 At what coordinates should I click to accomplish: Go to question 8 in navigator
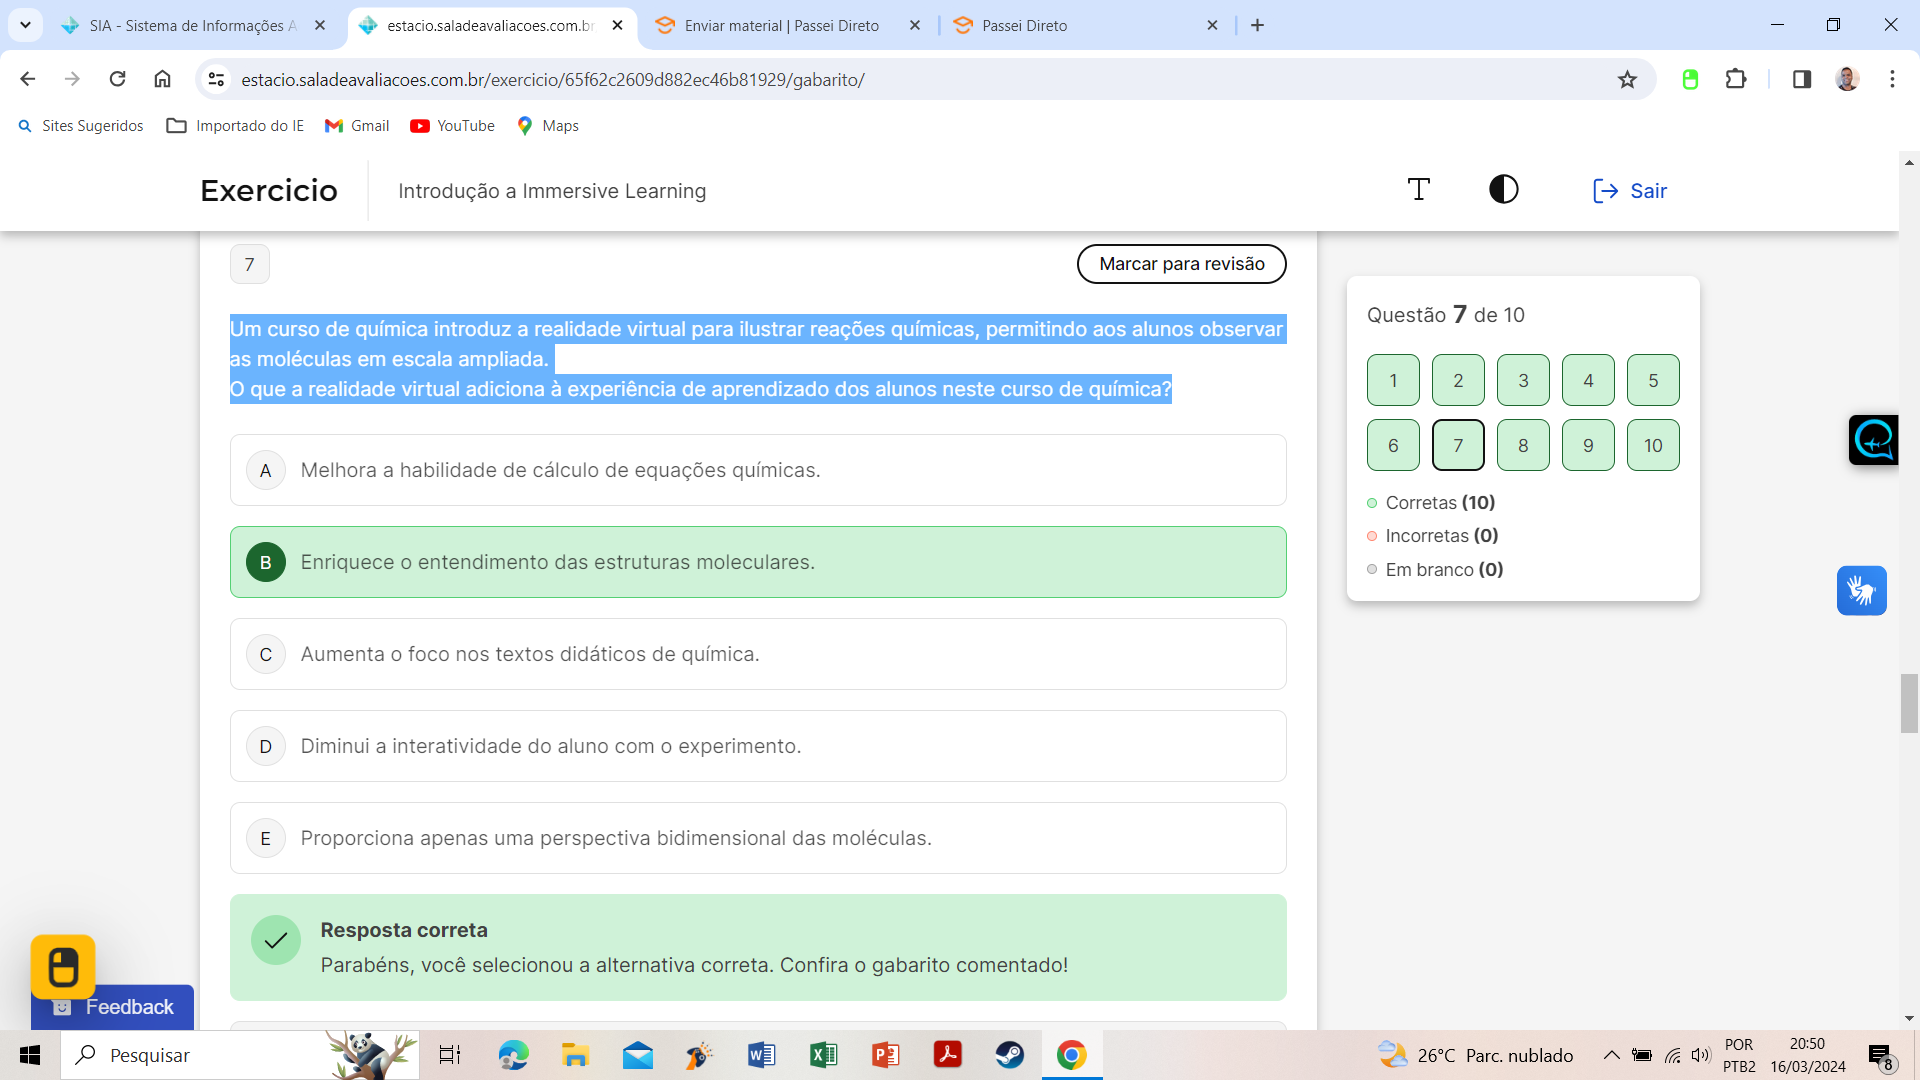(1522, 446)
